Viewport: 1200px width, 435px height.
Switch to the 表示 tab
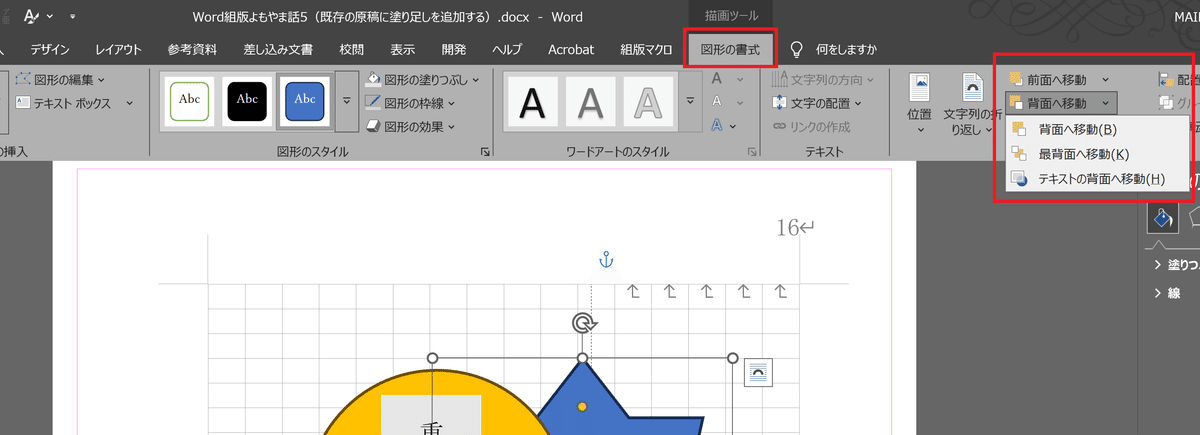pos(403,49)
